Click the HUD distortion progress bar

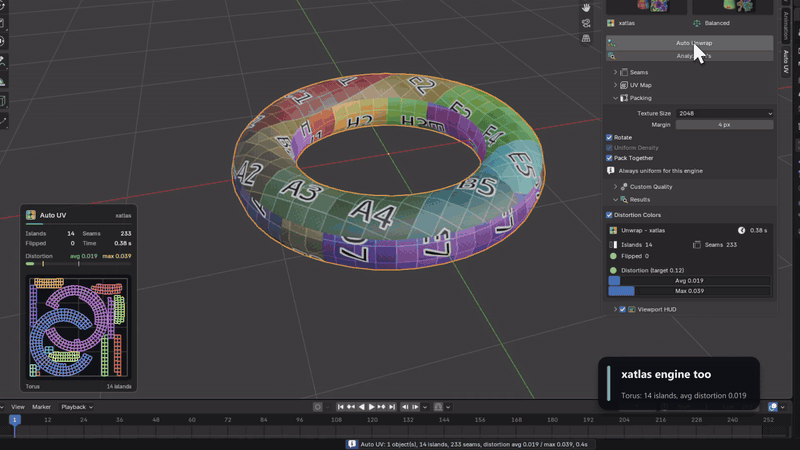[78, 264]
